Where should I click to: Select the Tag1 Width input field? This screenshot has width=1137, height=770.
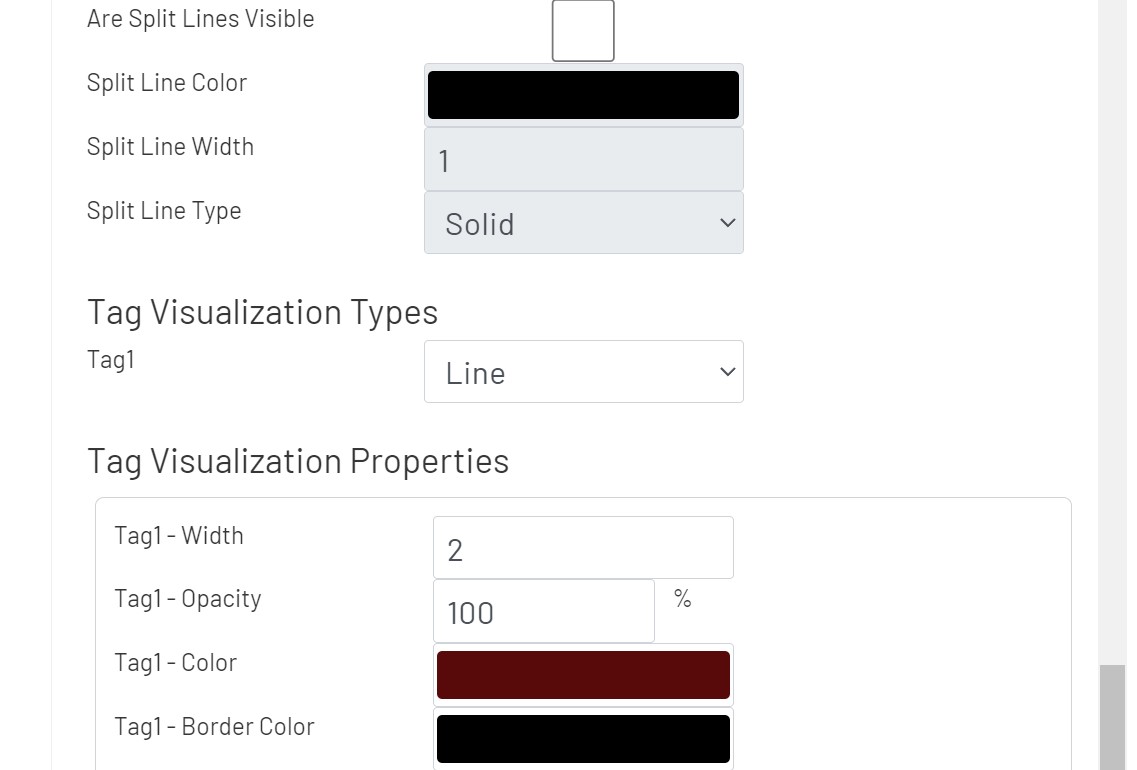583,547
